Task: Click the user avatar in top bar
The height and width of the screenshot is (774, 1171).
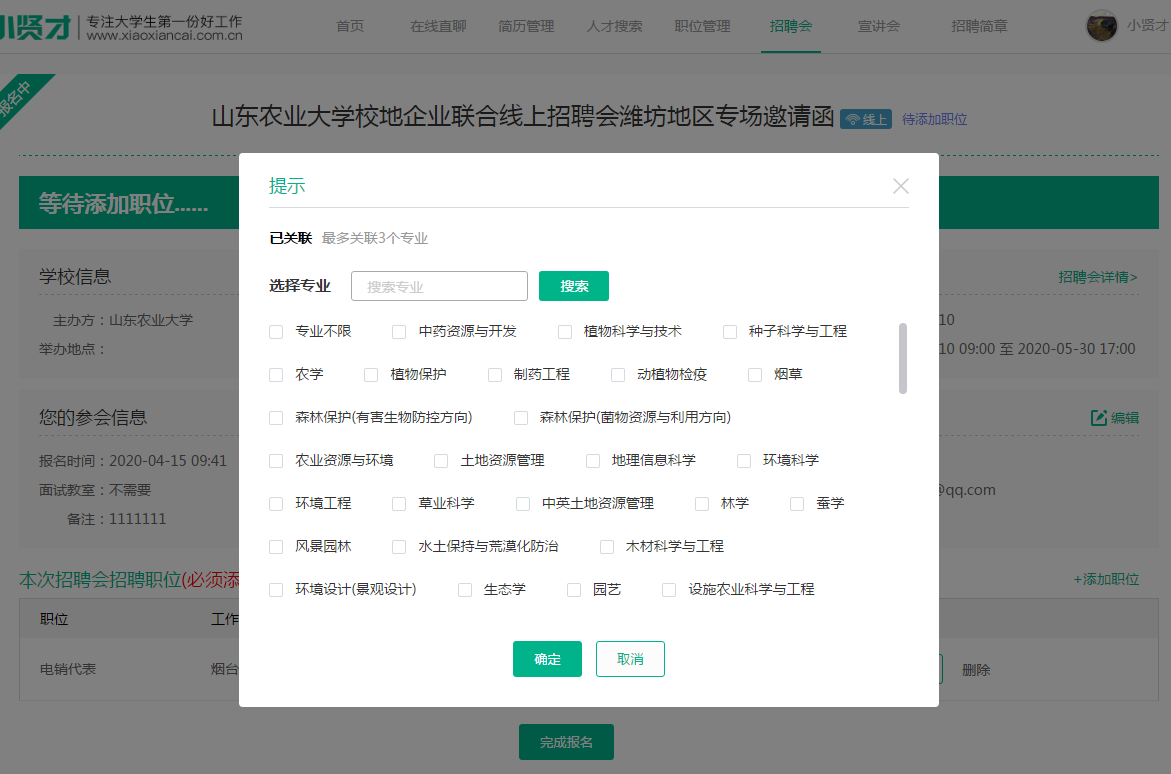Action: pos(1101,26)
